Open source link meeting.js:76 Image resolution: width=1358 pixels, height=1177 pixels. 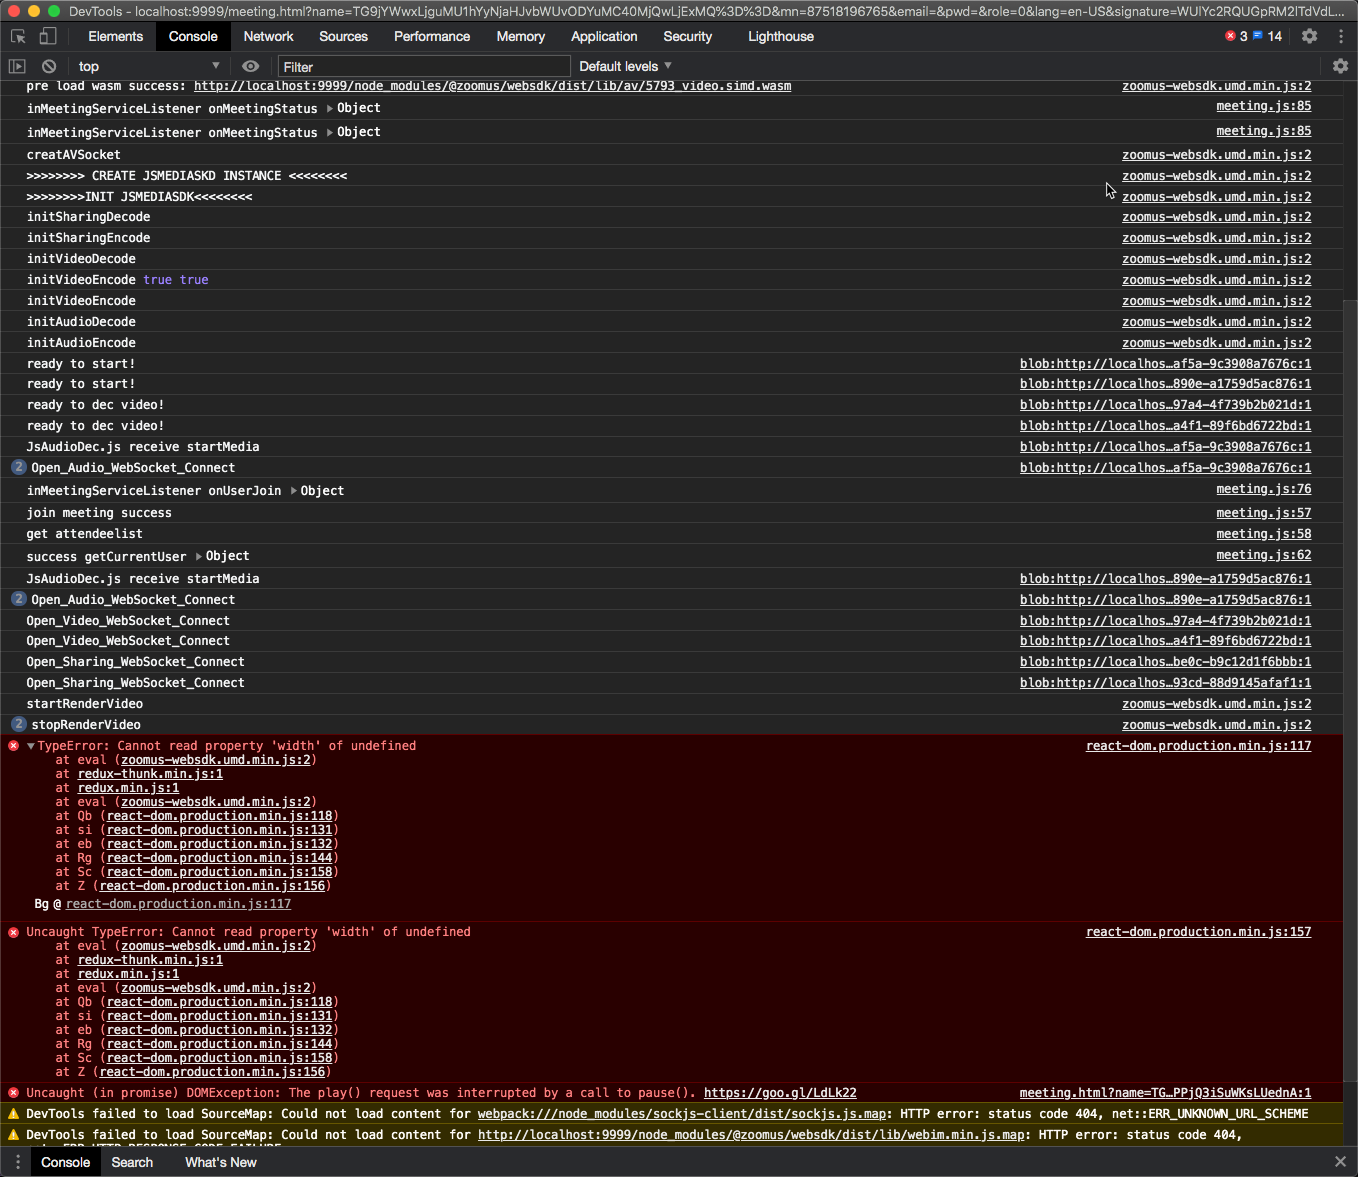point(1264,489)
